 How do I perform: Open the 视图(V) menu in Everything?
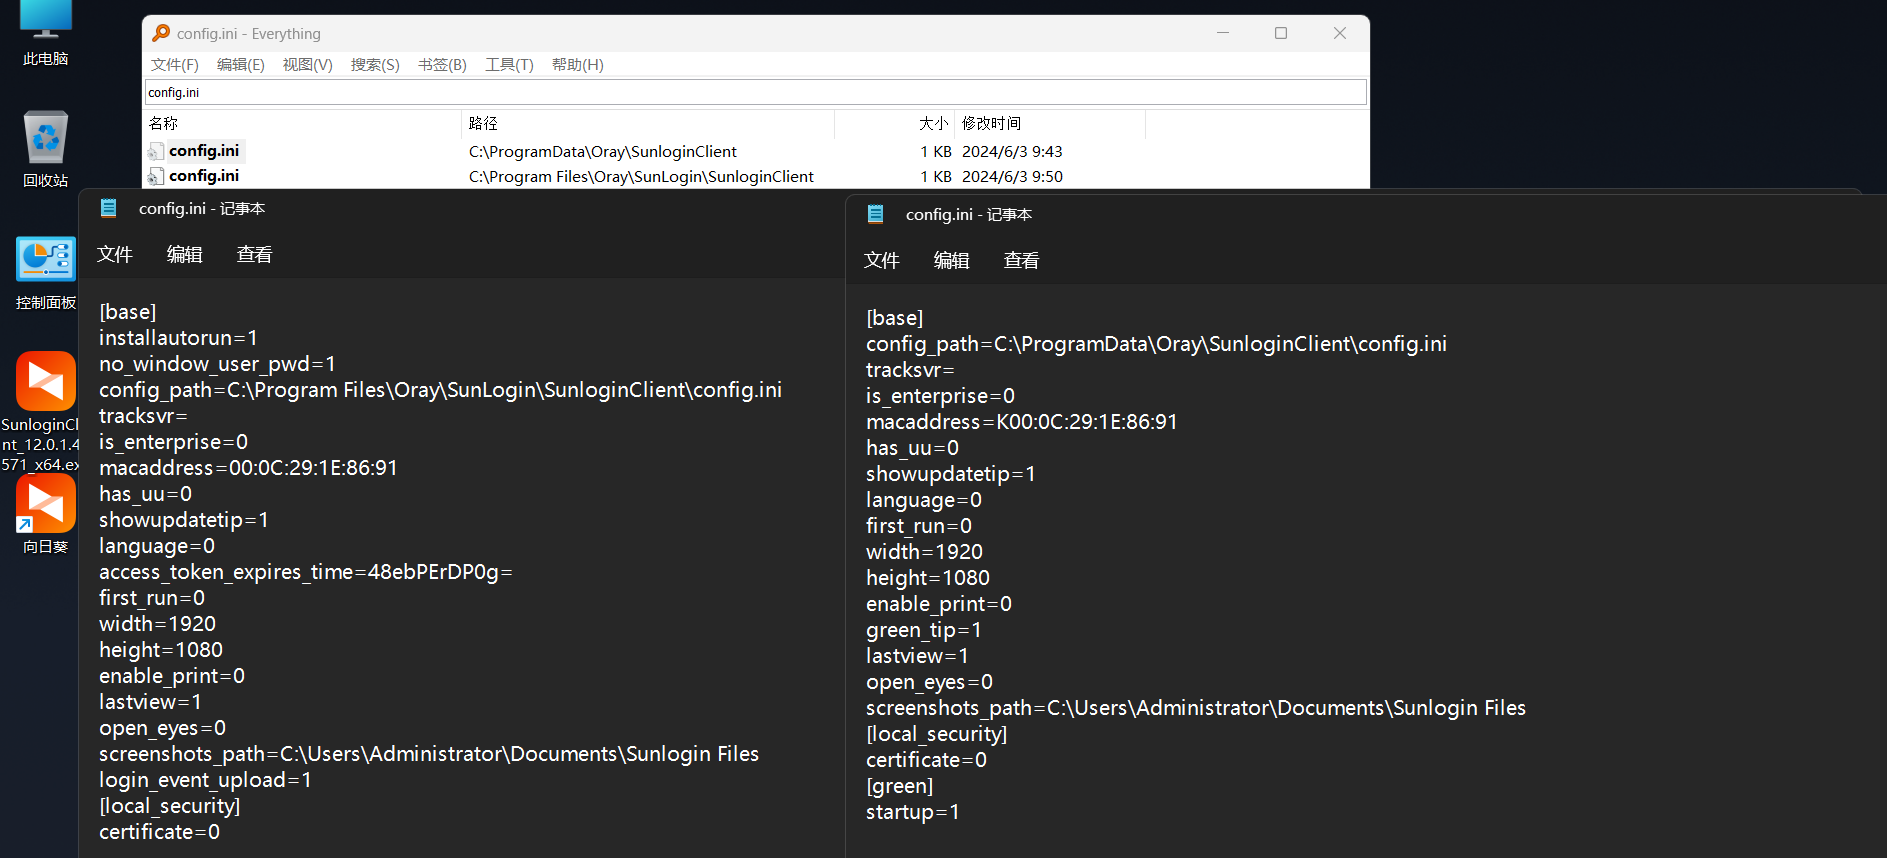308,65
